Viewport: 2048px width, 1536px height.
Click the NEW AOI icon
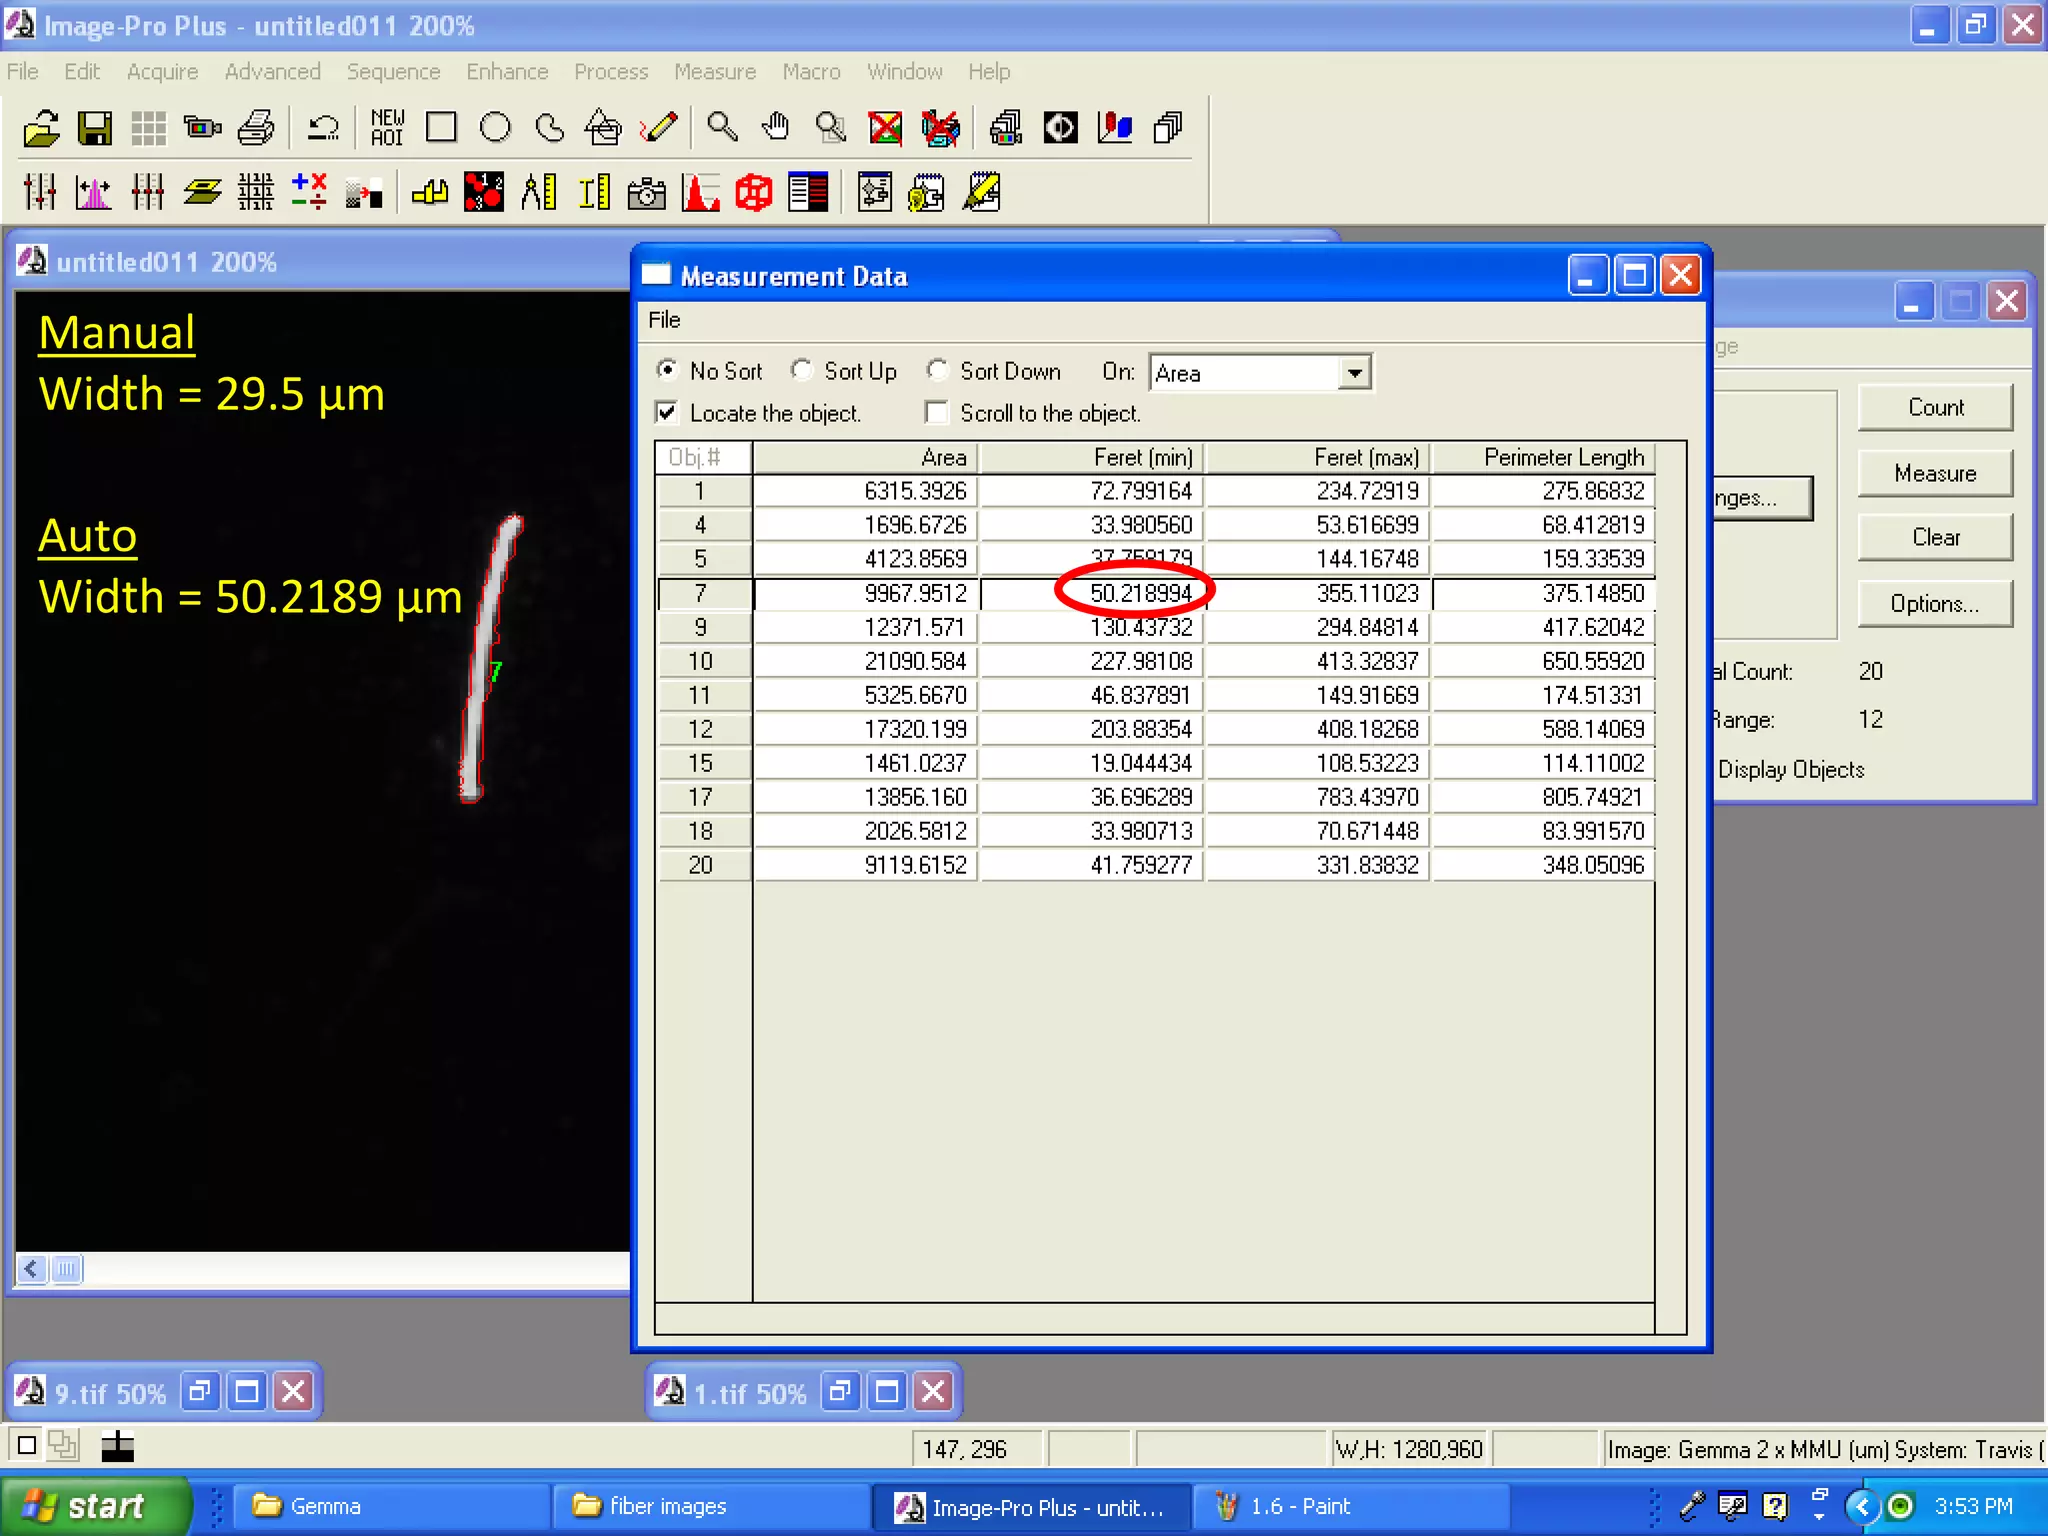point(388,128)
